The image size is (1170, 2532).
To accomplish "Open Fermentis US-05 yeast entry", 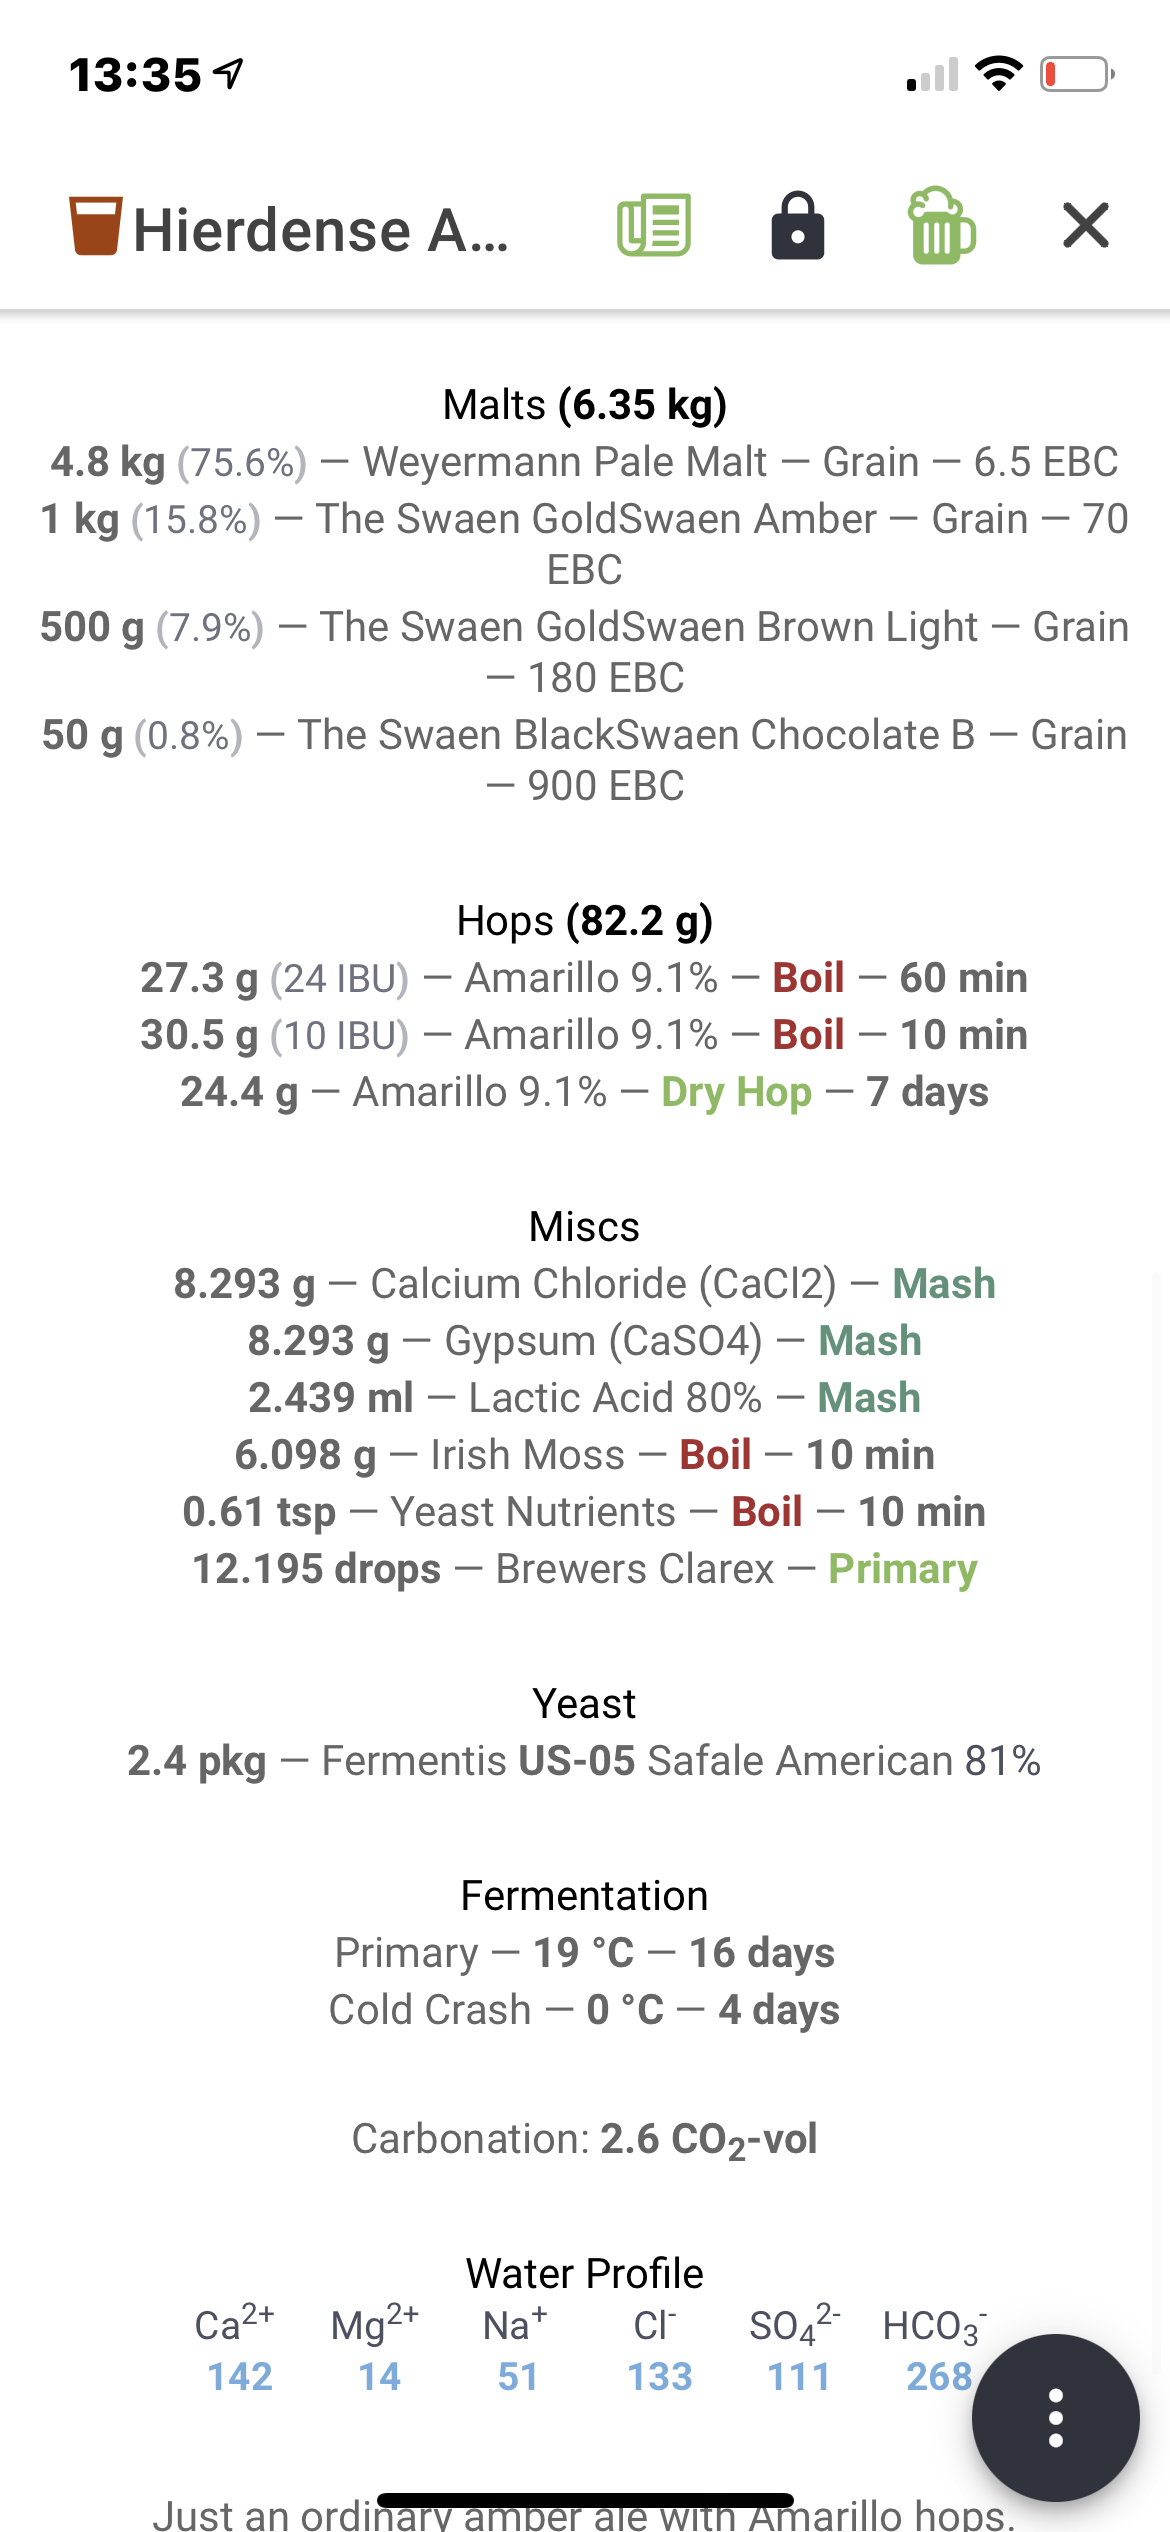I will [x=585, y=1761].
